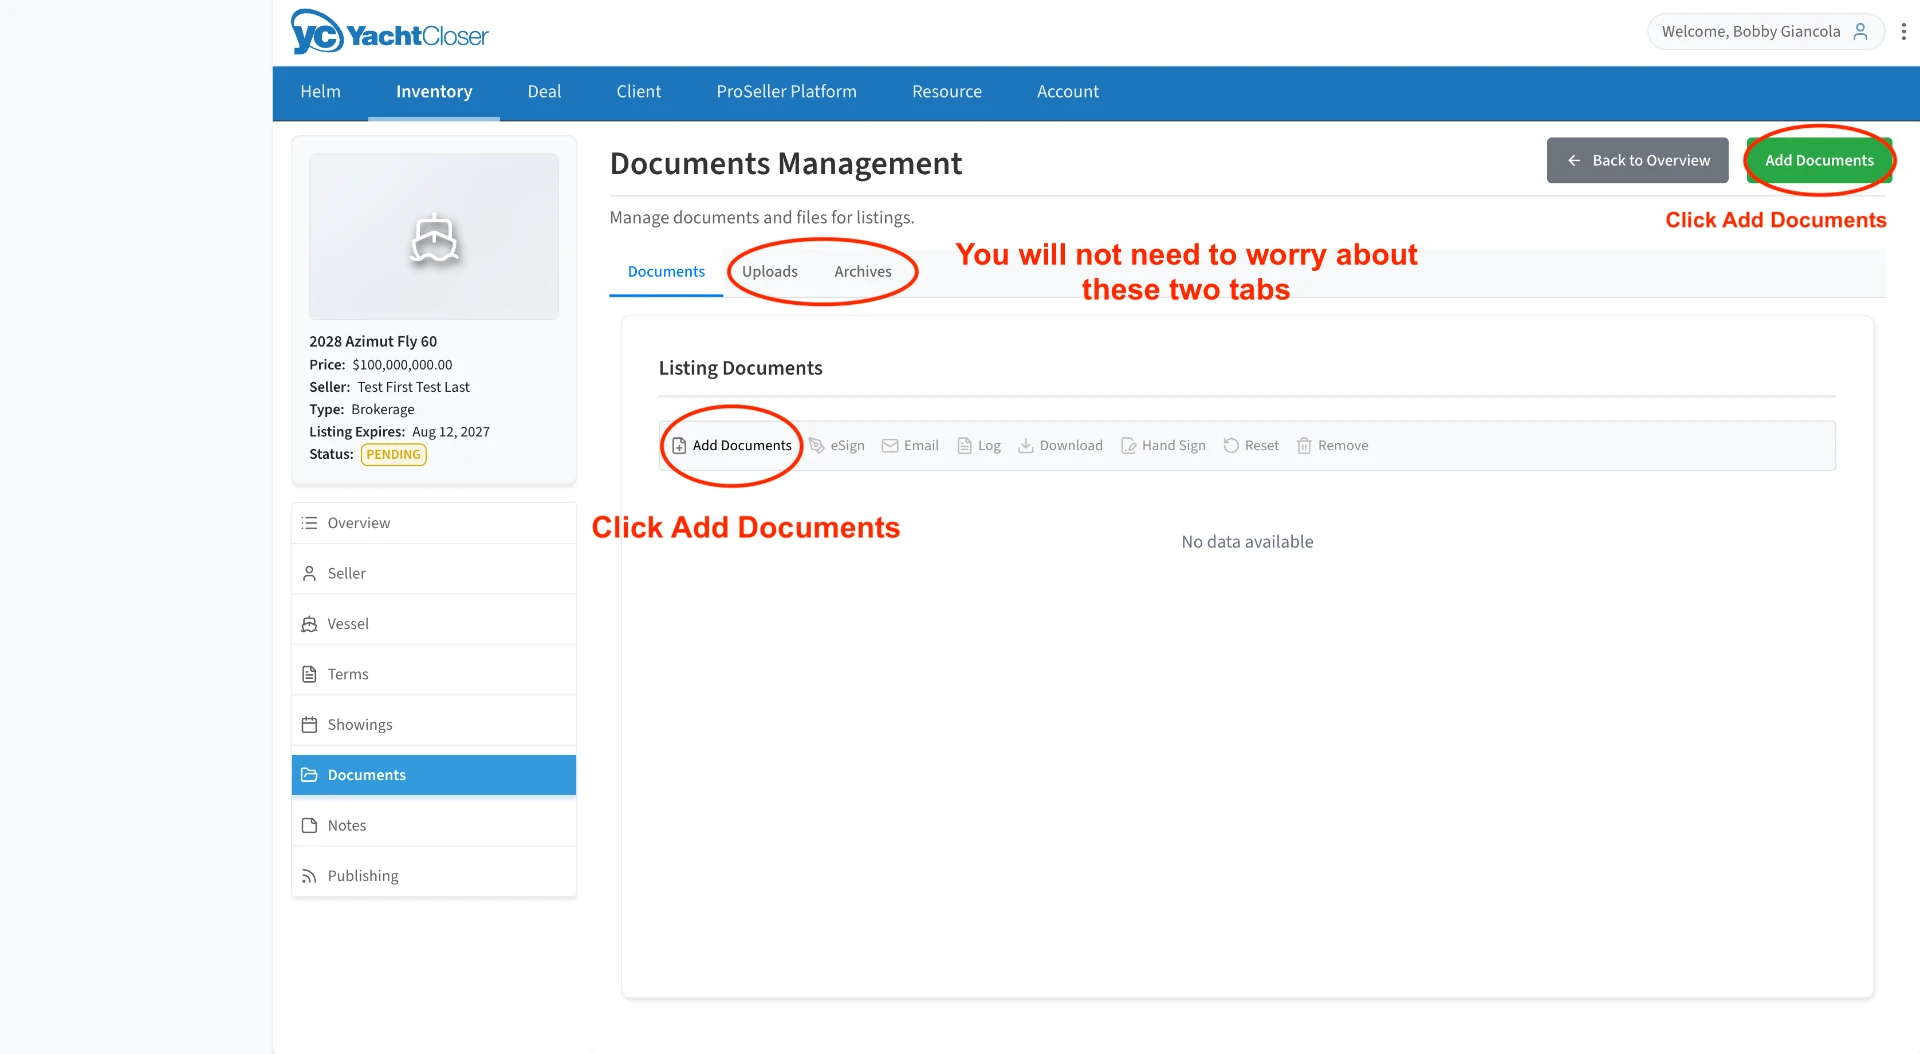
Task: Go to Overview in the sidebar
Action: coord(434,523)
